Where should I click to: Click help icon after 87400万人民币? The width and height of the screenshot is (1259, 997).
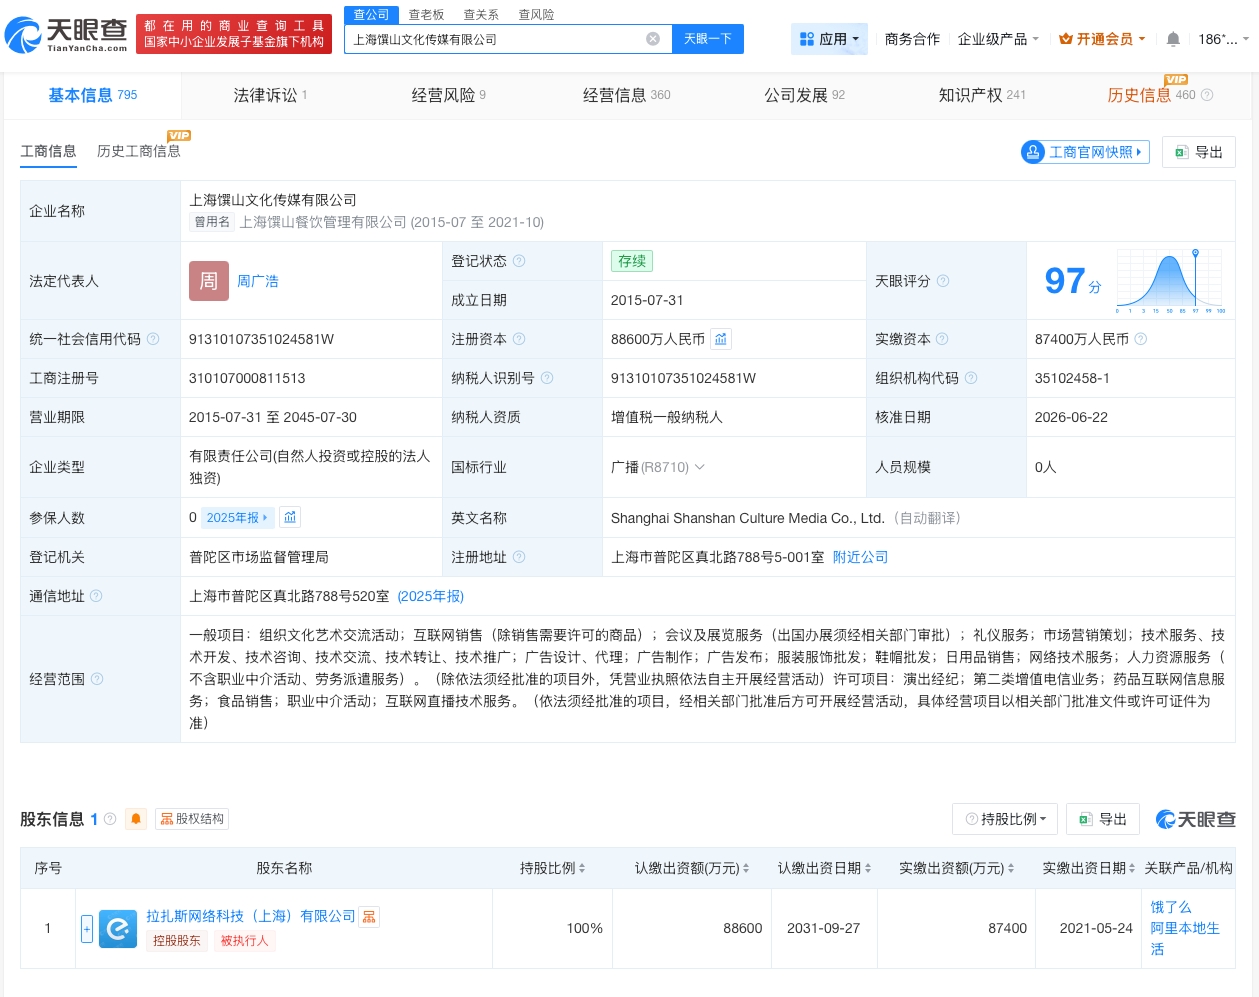[1141, 339]
